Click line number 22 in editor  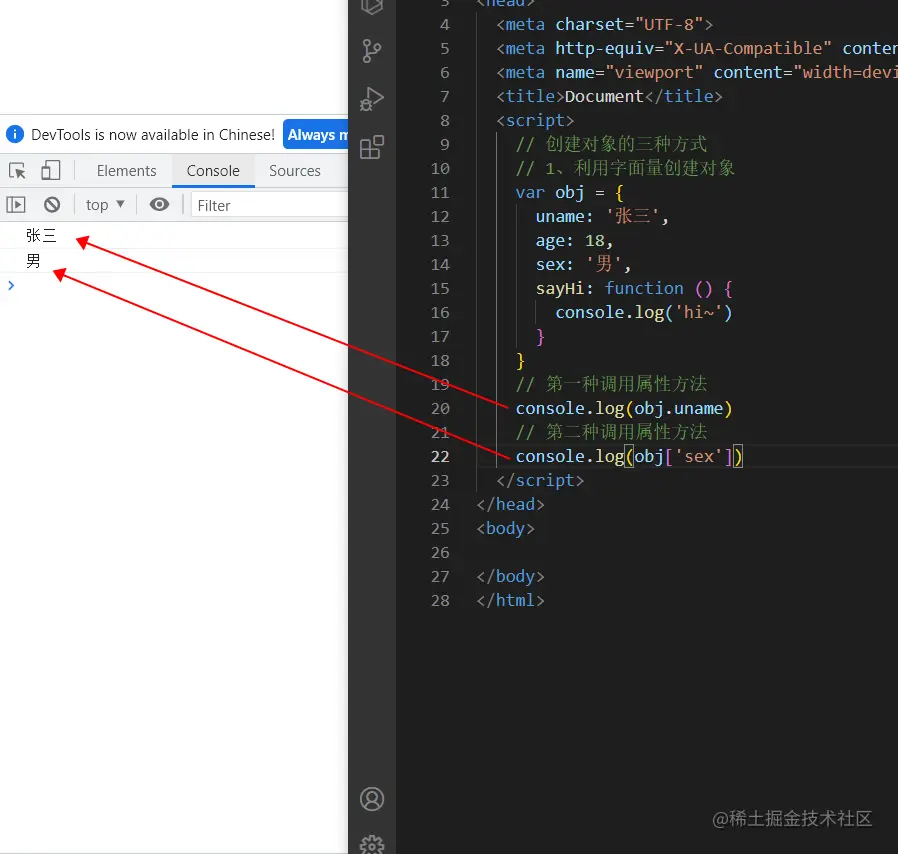click(x=440, y=456)
